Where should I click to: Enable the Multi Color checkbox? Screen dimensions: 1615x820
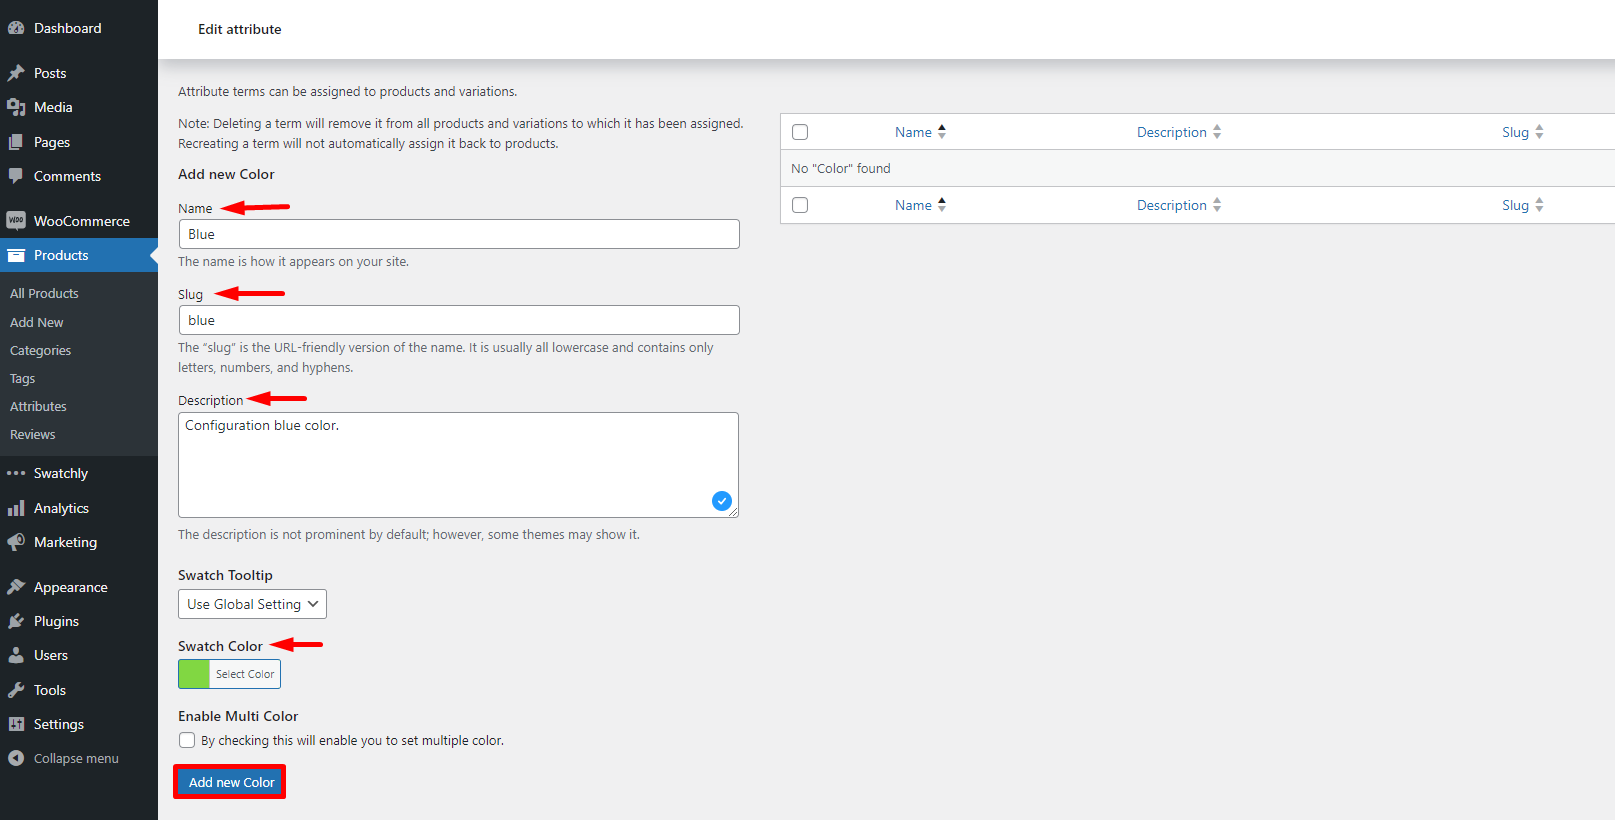[x=187, y=740]
